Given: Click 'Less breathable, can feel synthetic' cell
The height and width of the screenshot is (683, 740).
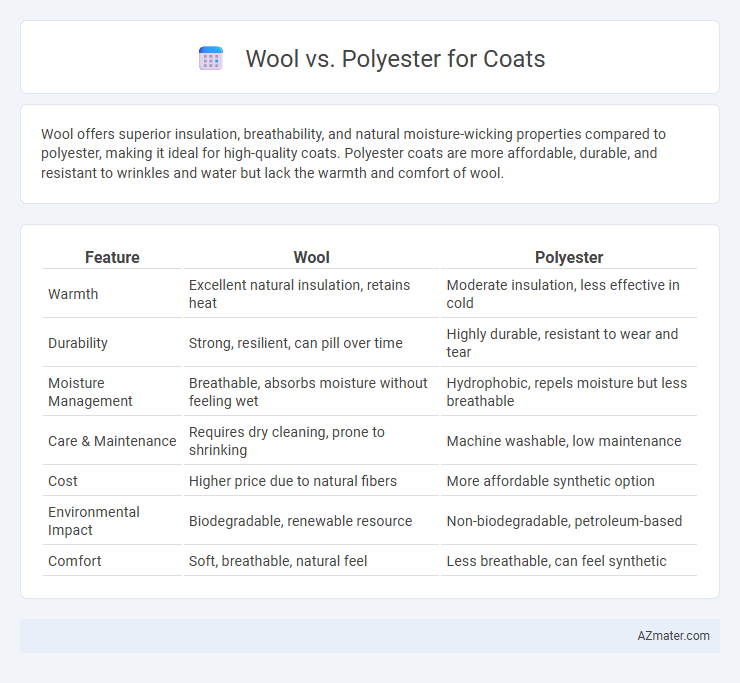Looking at the screenshot, I should click(x=569, y=561).
